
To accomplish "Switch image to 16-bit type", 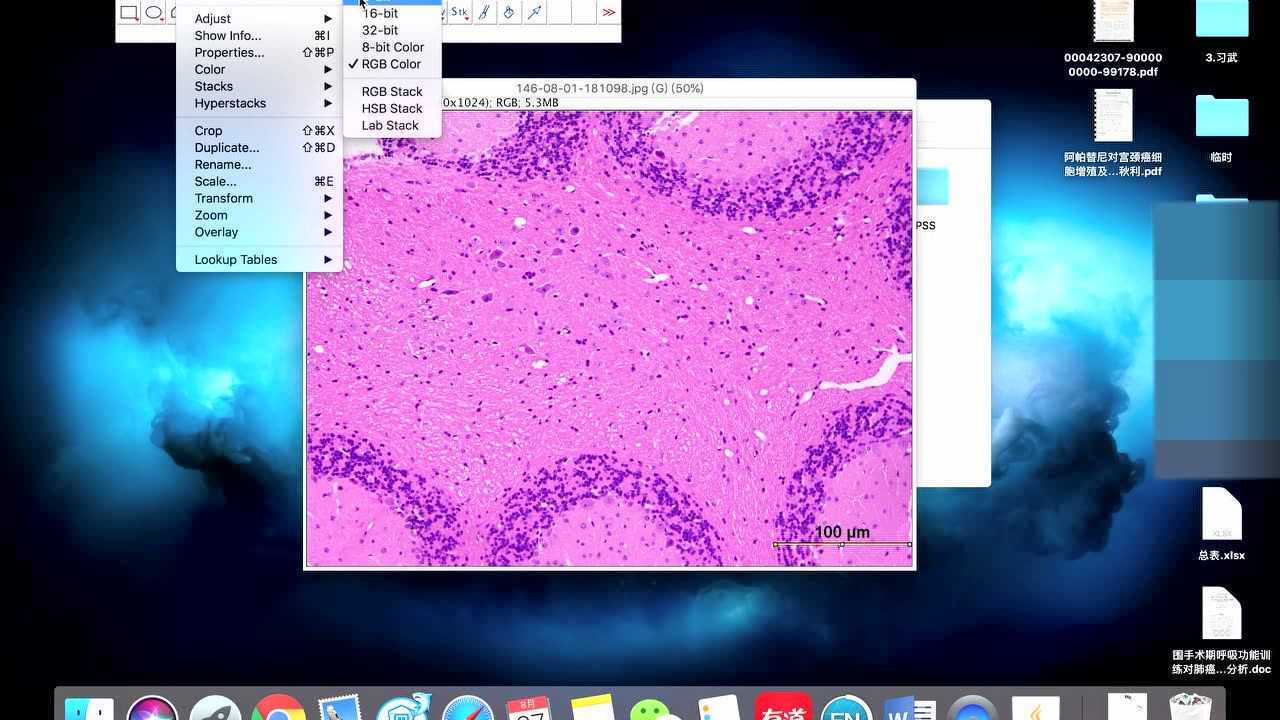I will (x=379, y=13).
